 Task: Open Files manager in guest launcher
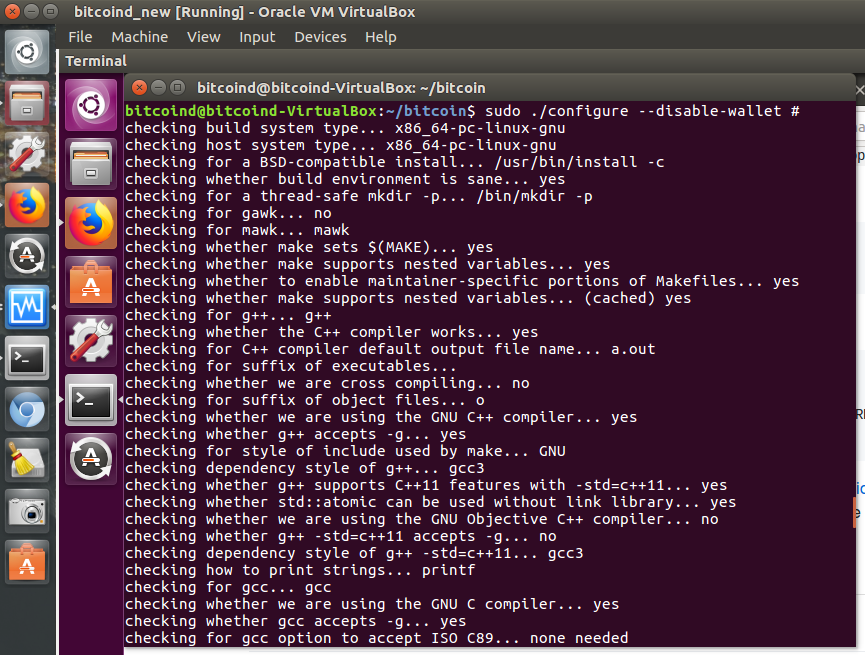[x=91, y=164]
